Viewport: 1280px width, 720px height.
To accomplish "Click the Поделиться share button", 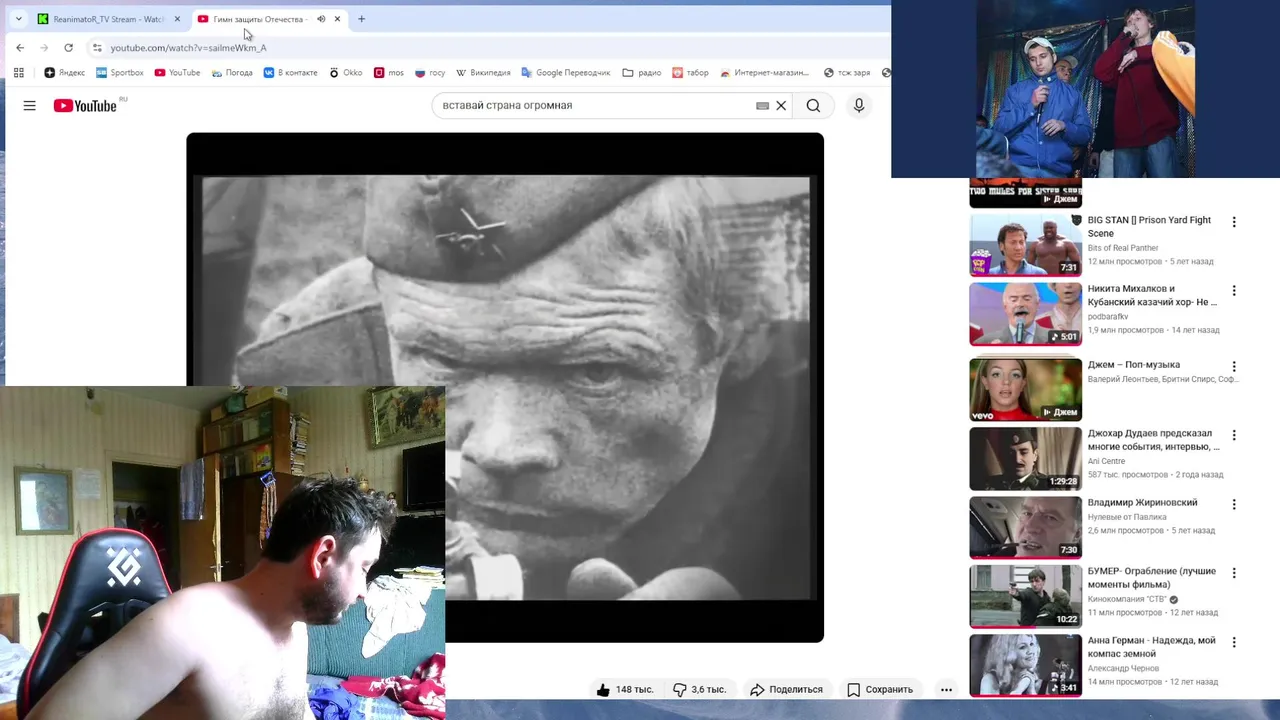I will click(786, 689).
